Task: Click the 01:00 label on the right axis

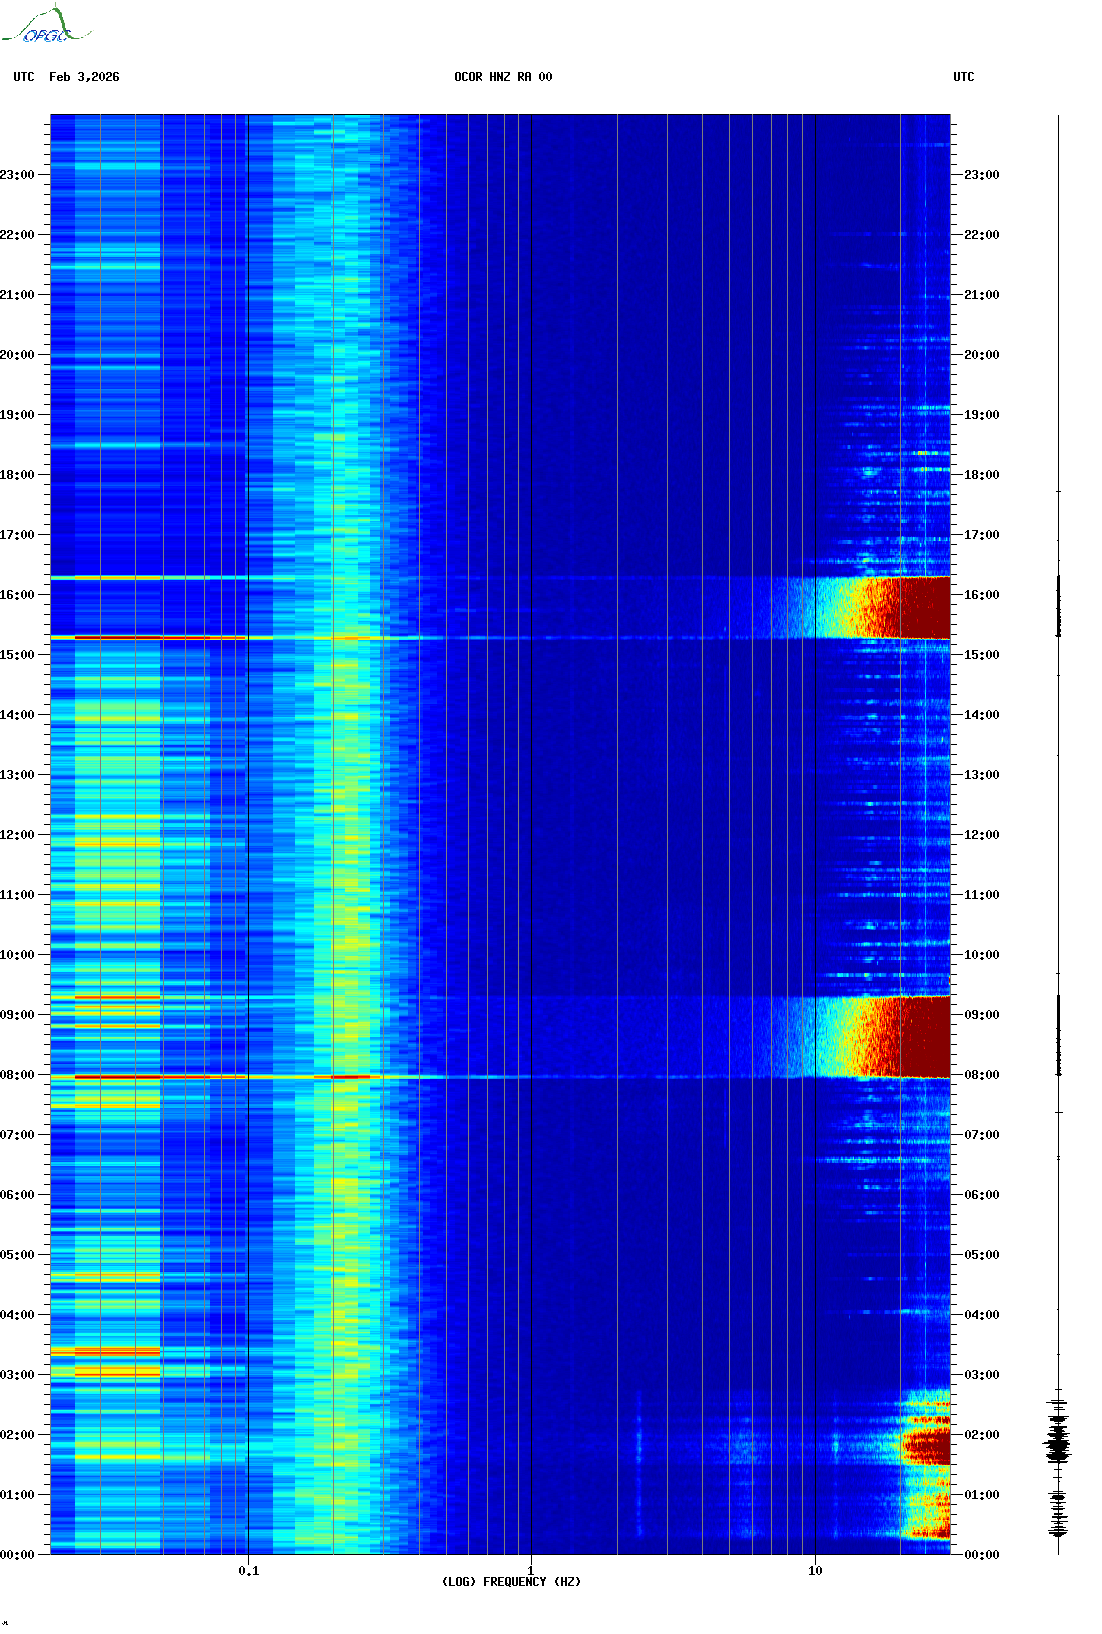Action: 981,1495
